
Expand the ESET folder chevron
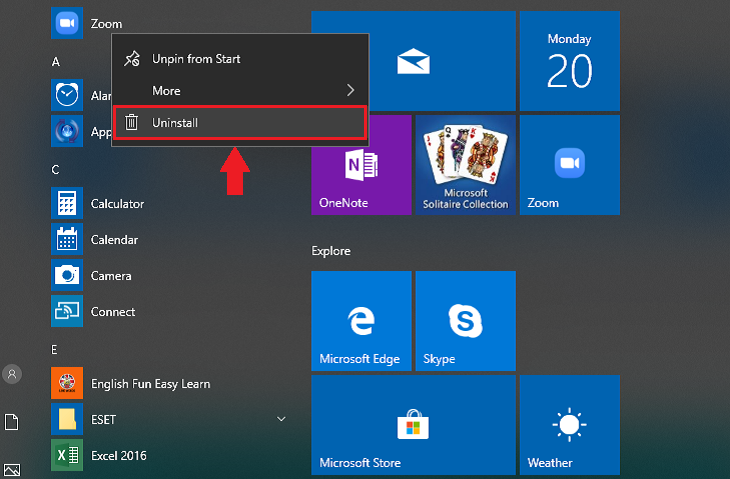(281, 419)
